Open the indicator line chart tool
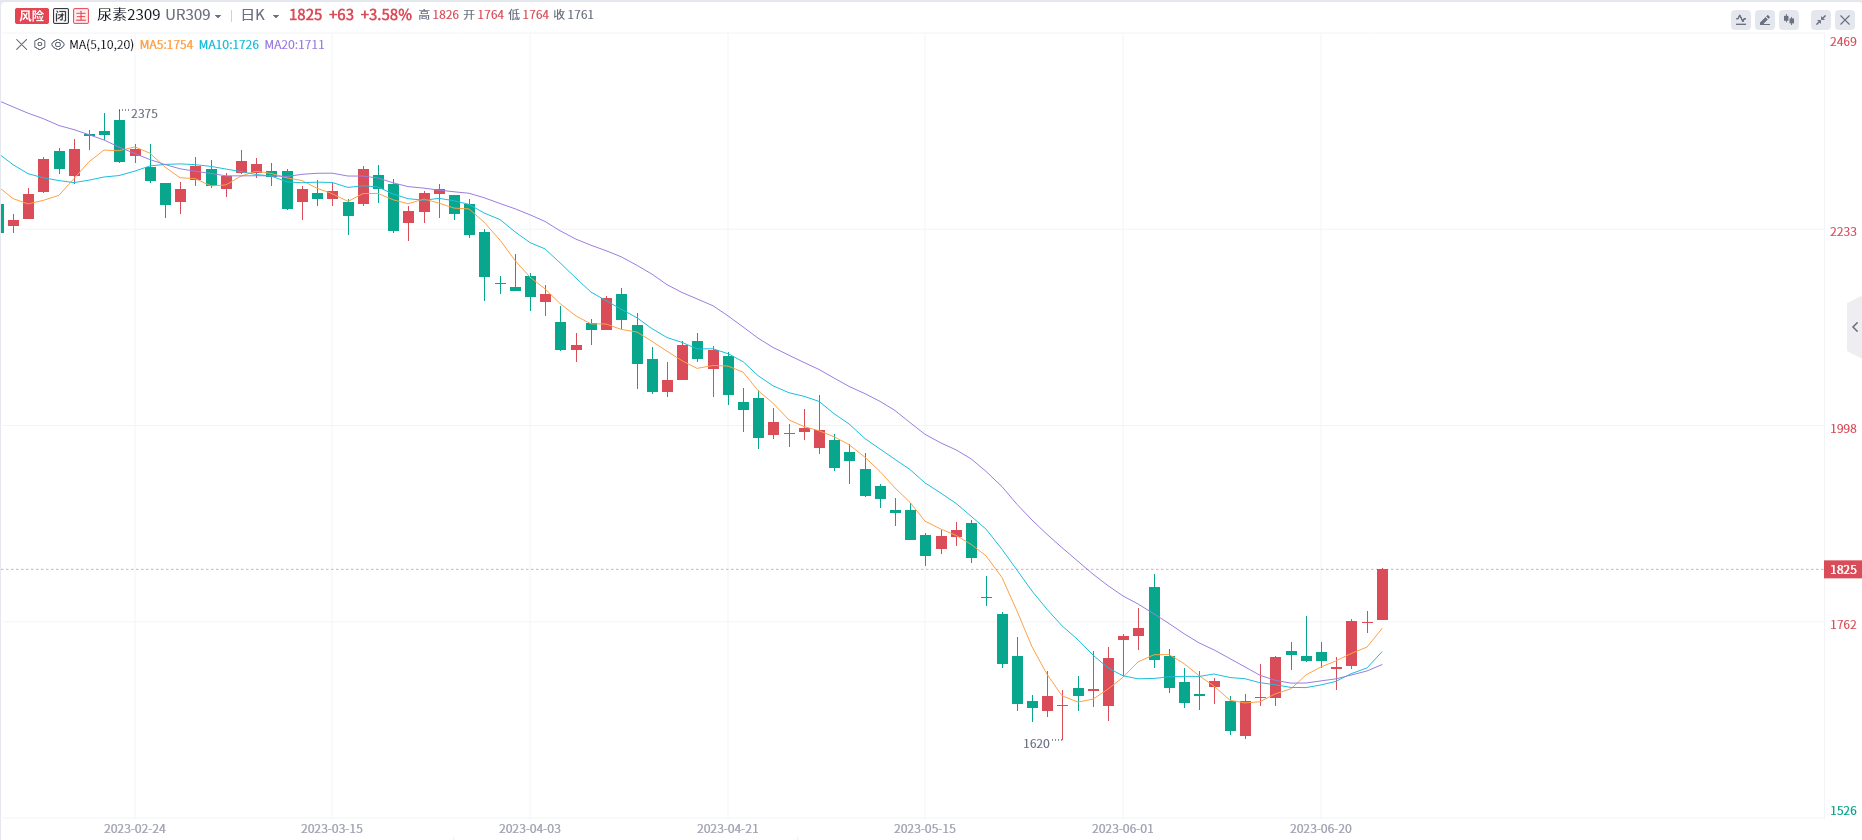Image resolution: width=1862 pixels, height=840 pixels. [1741, 20]
